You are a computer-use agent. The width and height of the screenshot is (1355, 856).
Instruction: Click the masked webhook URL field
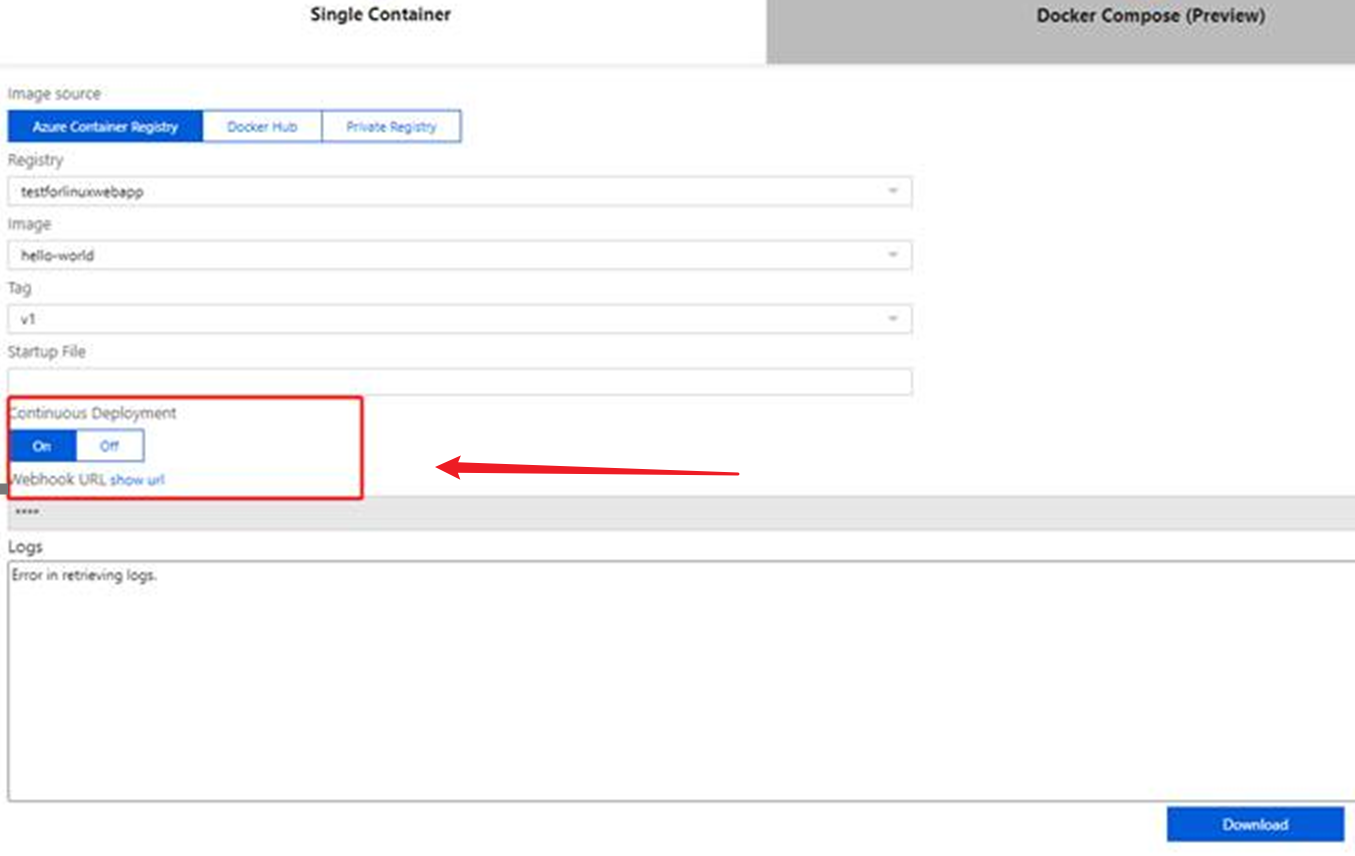coord(680,513)
